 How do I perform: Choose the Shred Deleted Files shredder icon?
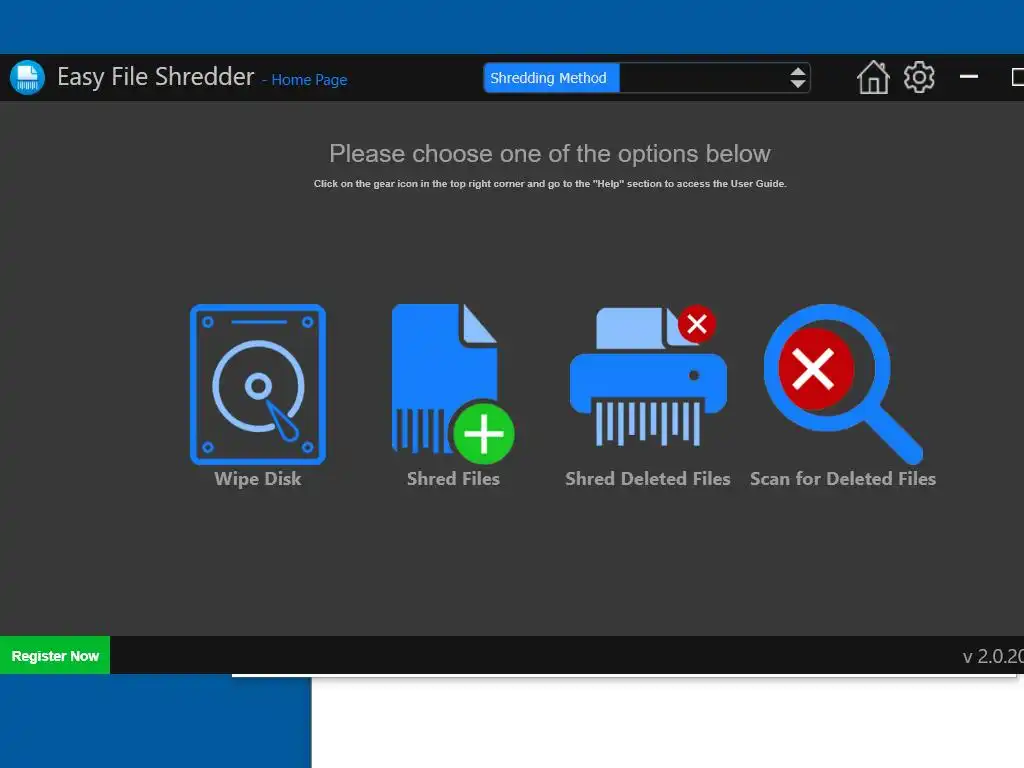coord(648,376)
